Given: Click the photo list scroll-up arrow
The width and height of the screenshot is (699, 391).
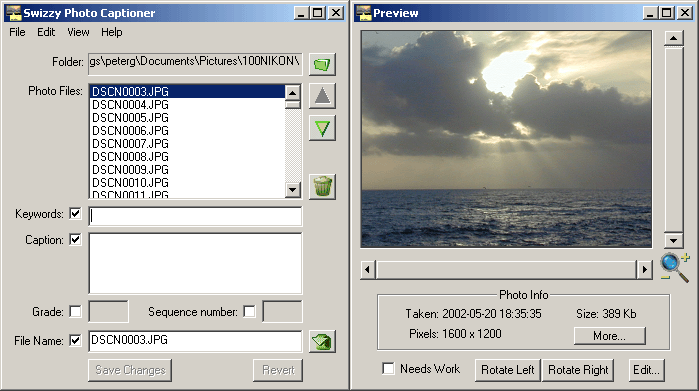Looking at the screenshot, I should pos(292,93).
